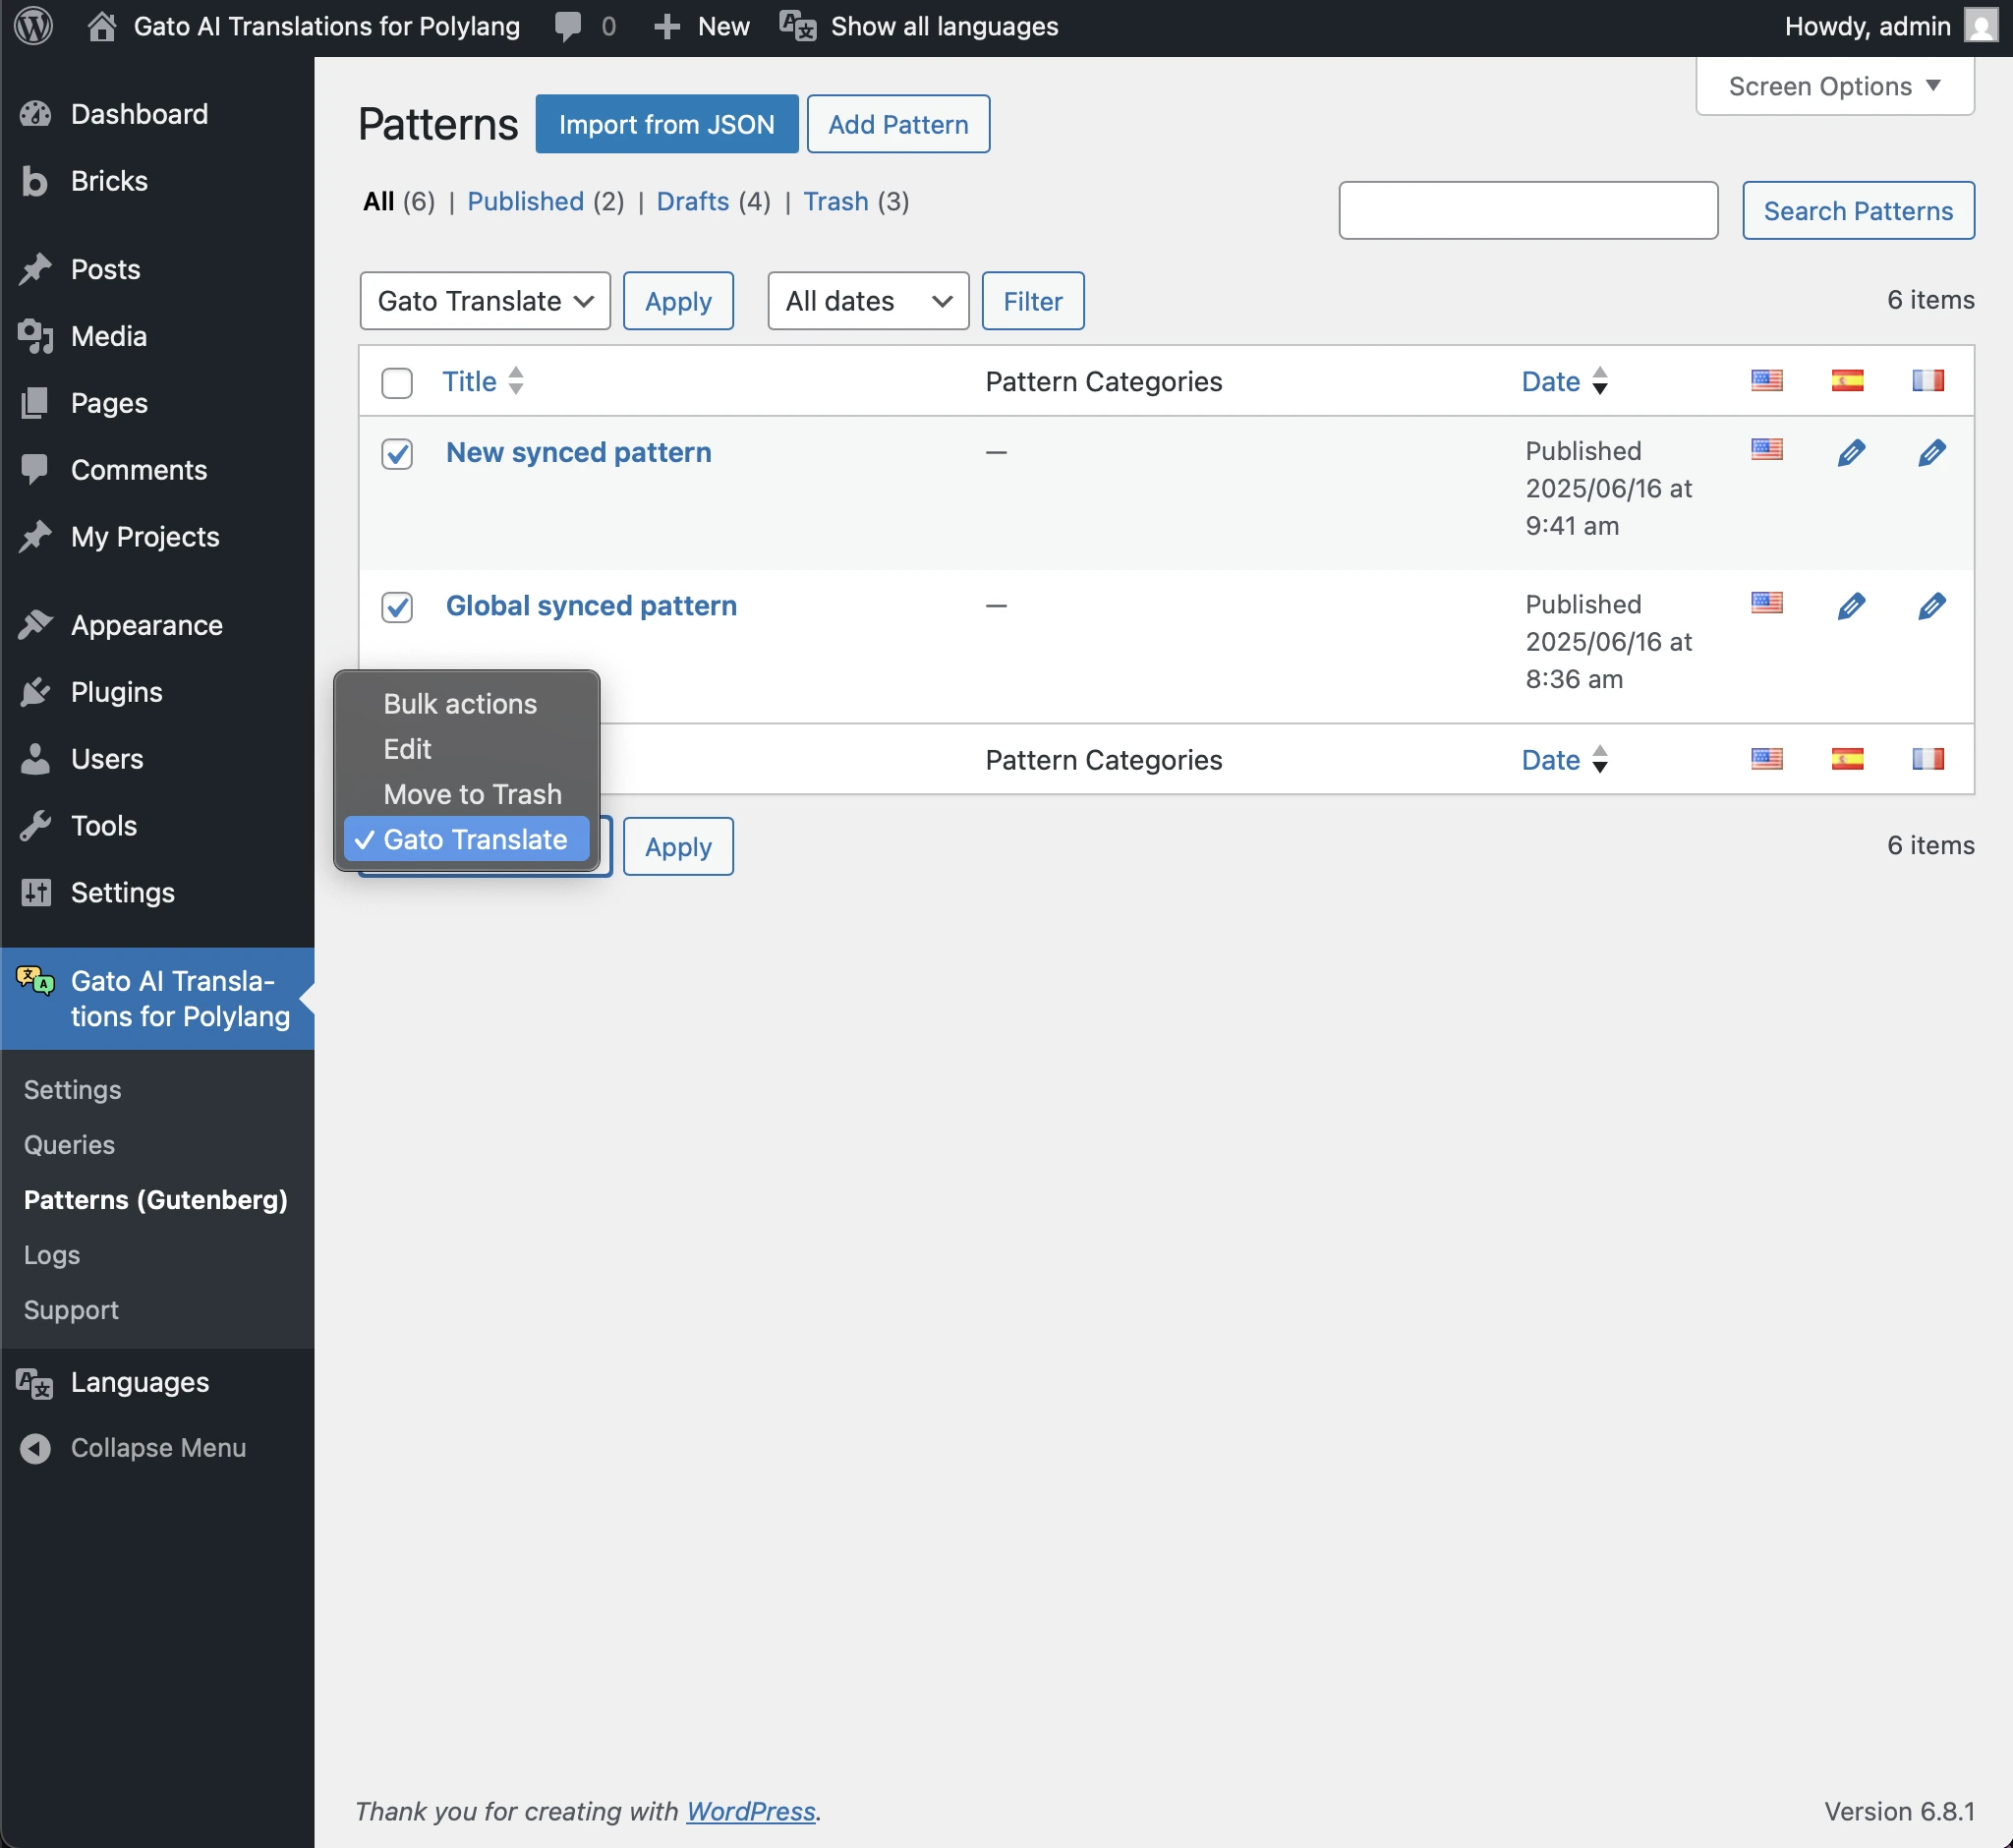The image size is (2013, 1848).
Task: Show only trashed patterns via Trash link
Action: click(836, 201)
